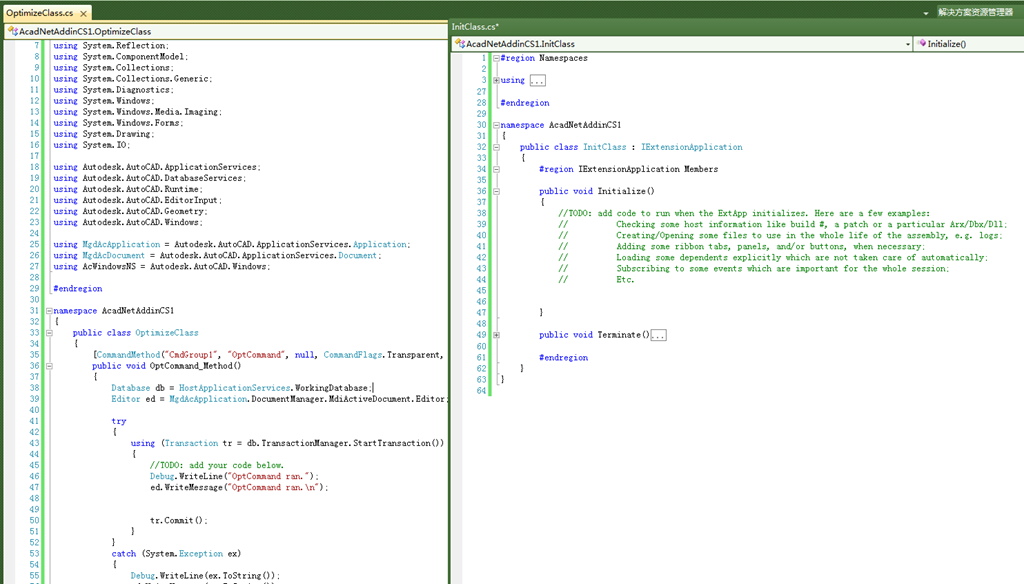Activate the InitClass.cs* tab
The image size is (1024, 584).
coord(475,27)
